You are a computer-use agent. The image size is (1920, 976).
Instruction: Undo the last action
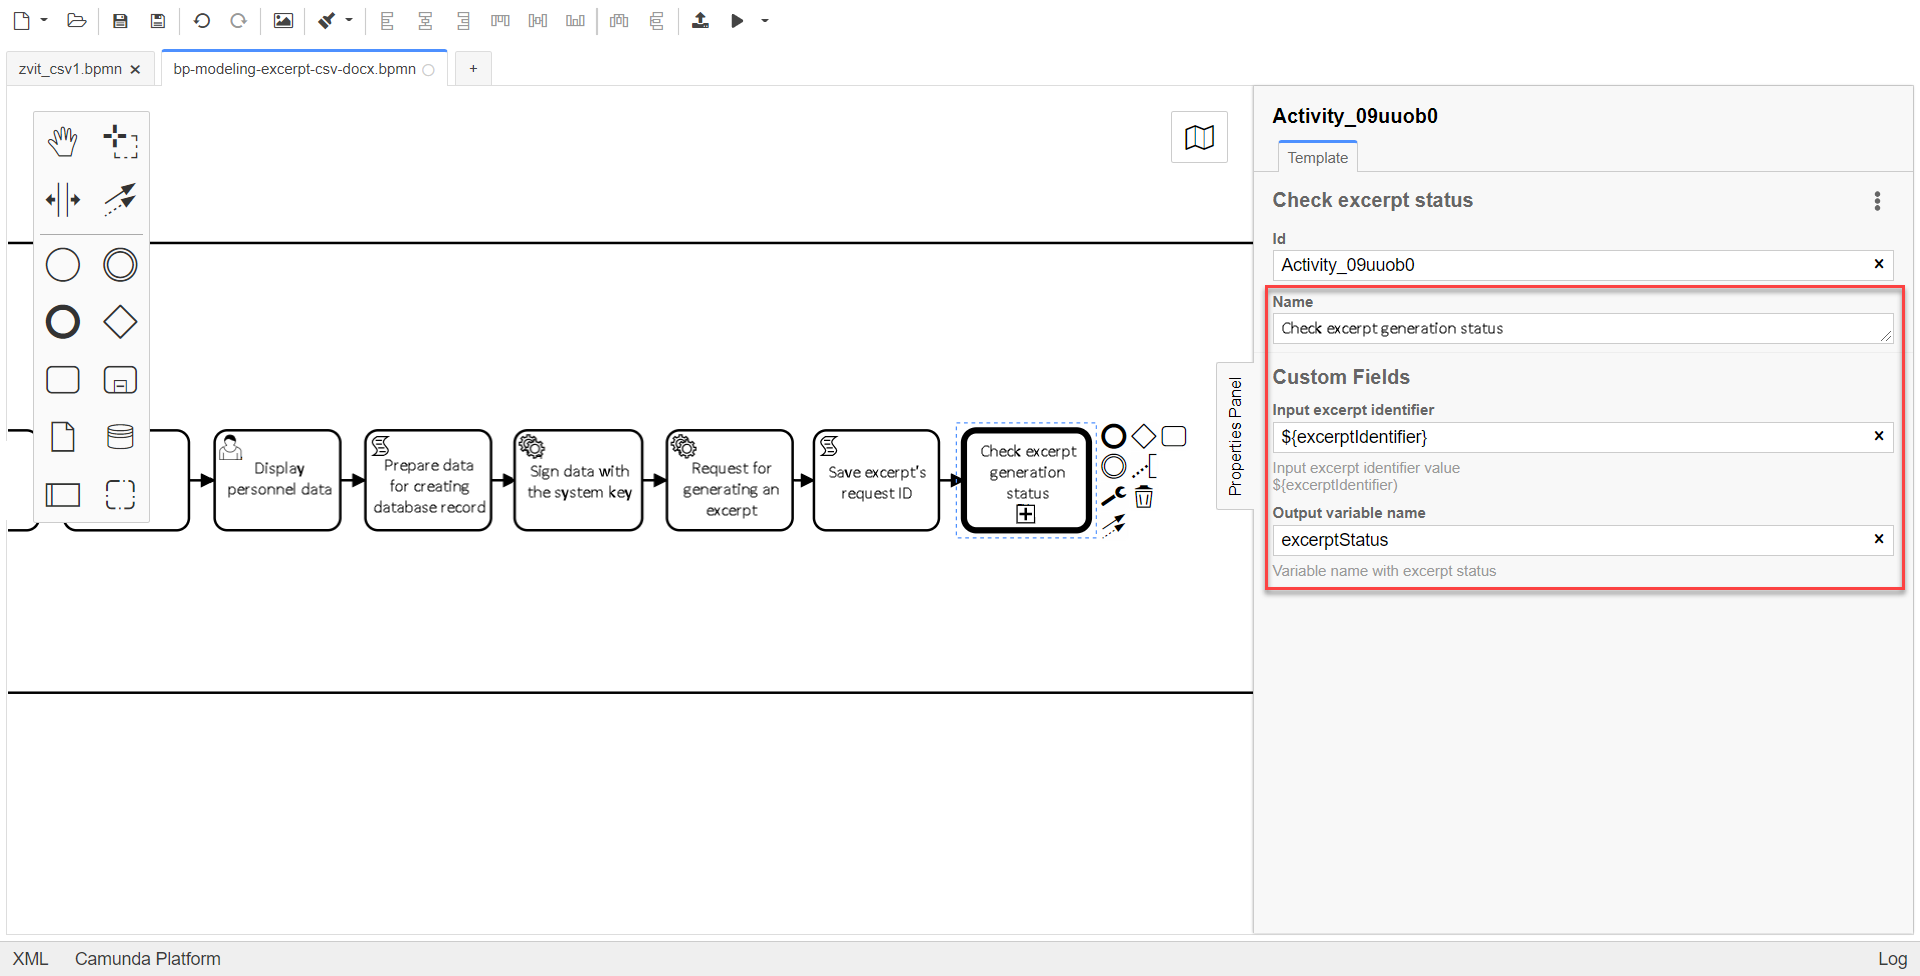[x=201, y=20]
